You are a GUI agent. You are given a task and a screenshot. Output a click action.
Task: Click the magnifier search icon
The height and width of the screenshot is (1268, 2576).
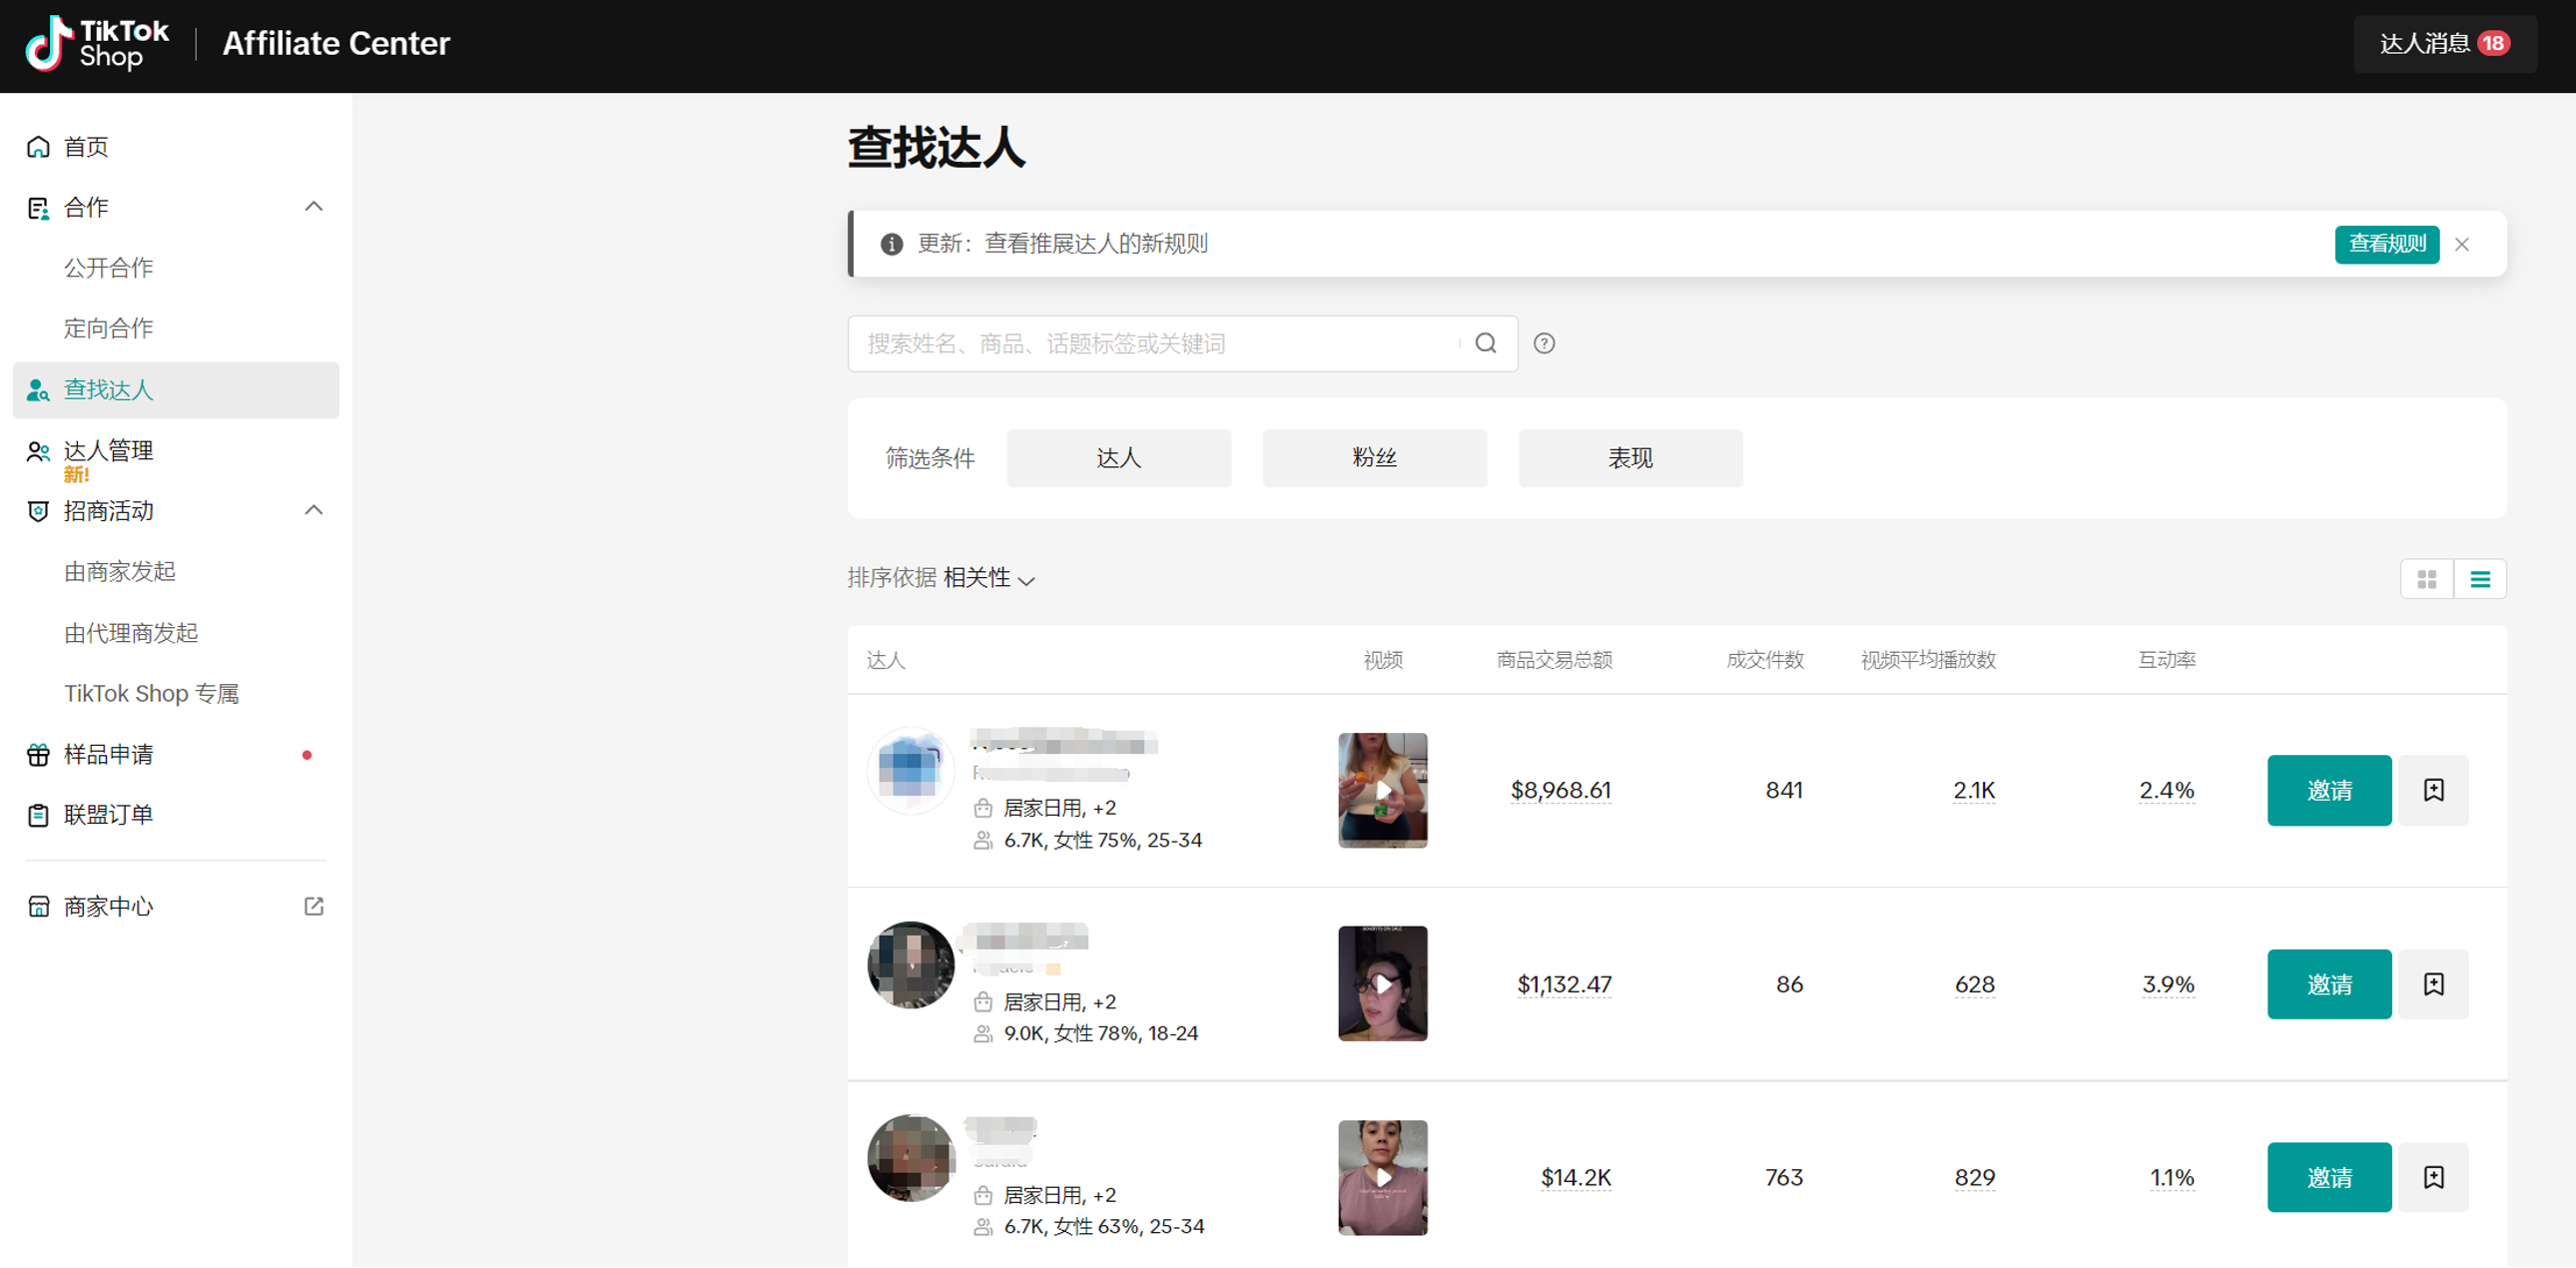click(x=1486, y=344)
